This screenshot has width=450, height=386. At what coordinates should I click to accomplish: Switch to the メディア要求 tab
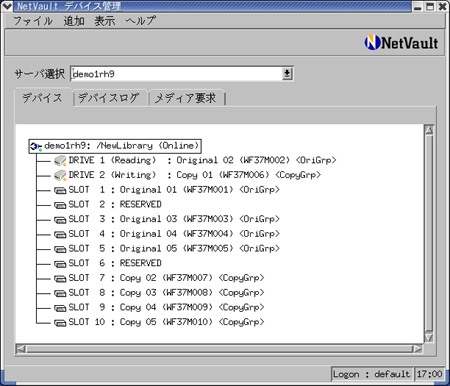(x=186, y=98)
